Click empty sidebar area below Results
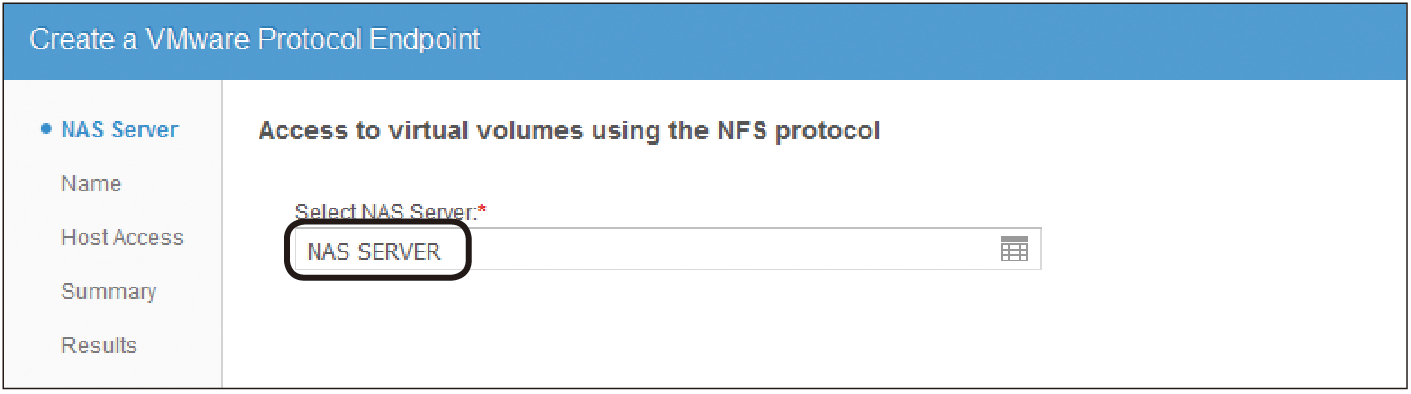Viewport: 1411px width, 394px height. pos(112,374)
